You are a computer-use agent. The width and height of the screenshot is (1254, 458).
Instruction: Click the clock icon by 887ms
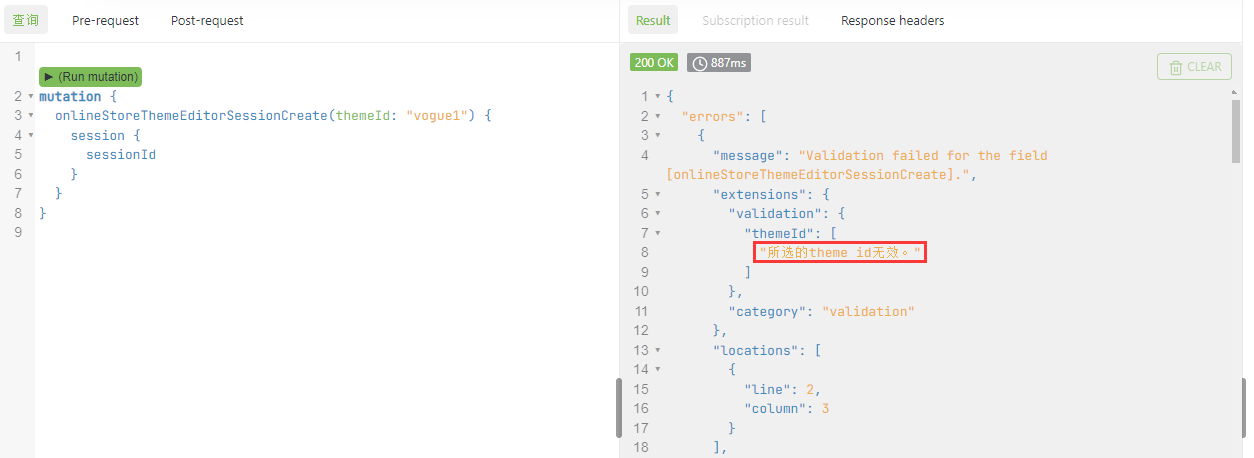[x=700, y=63]
